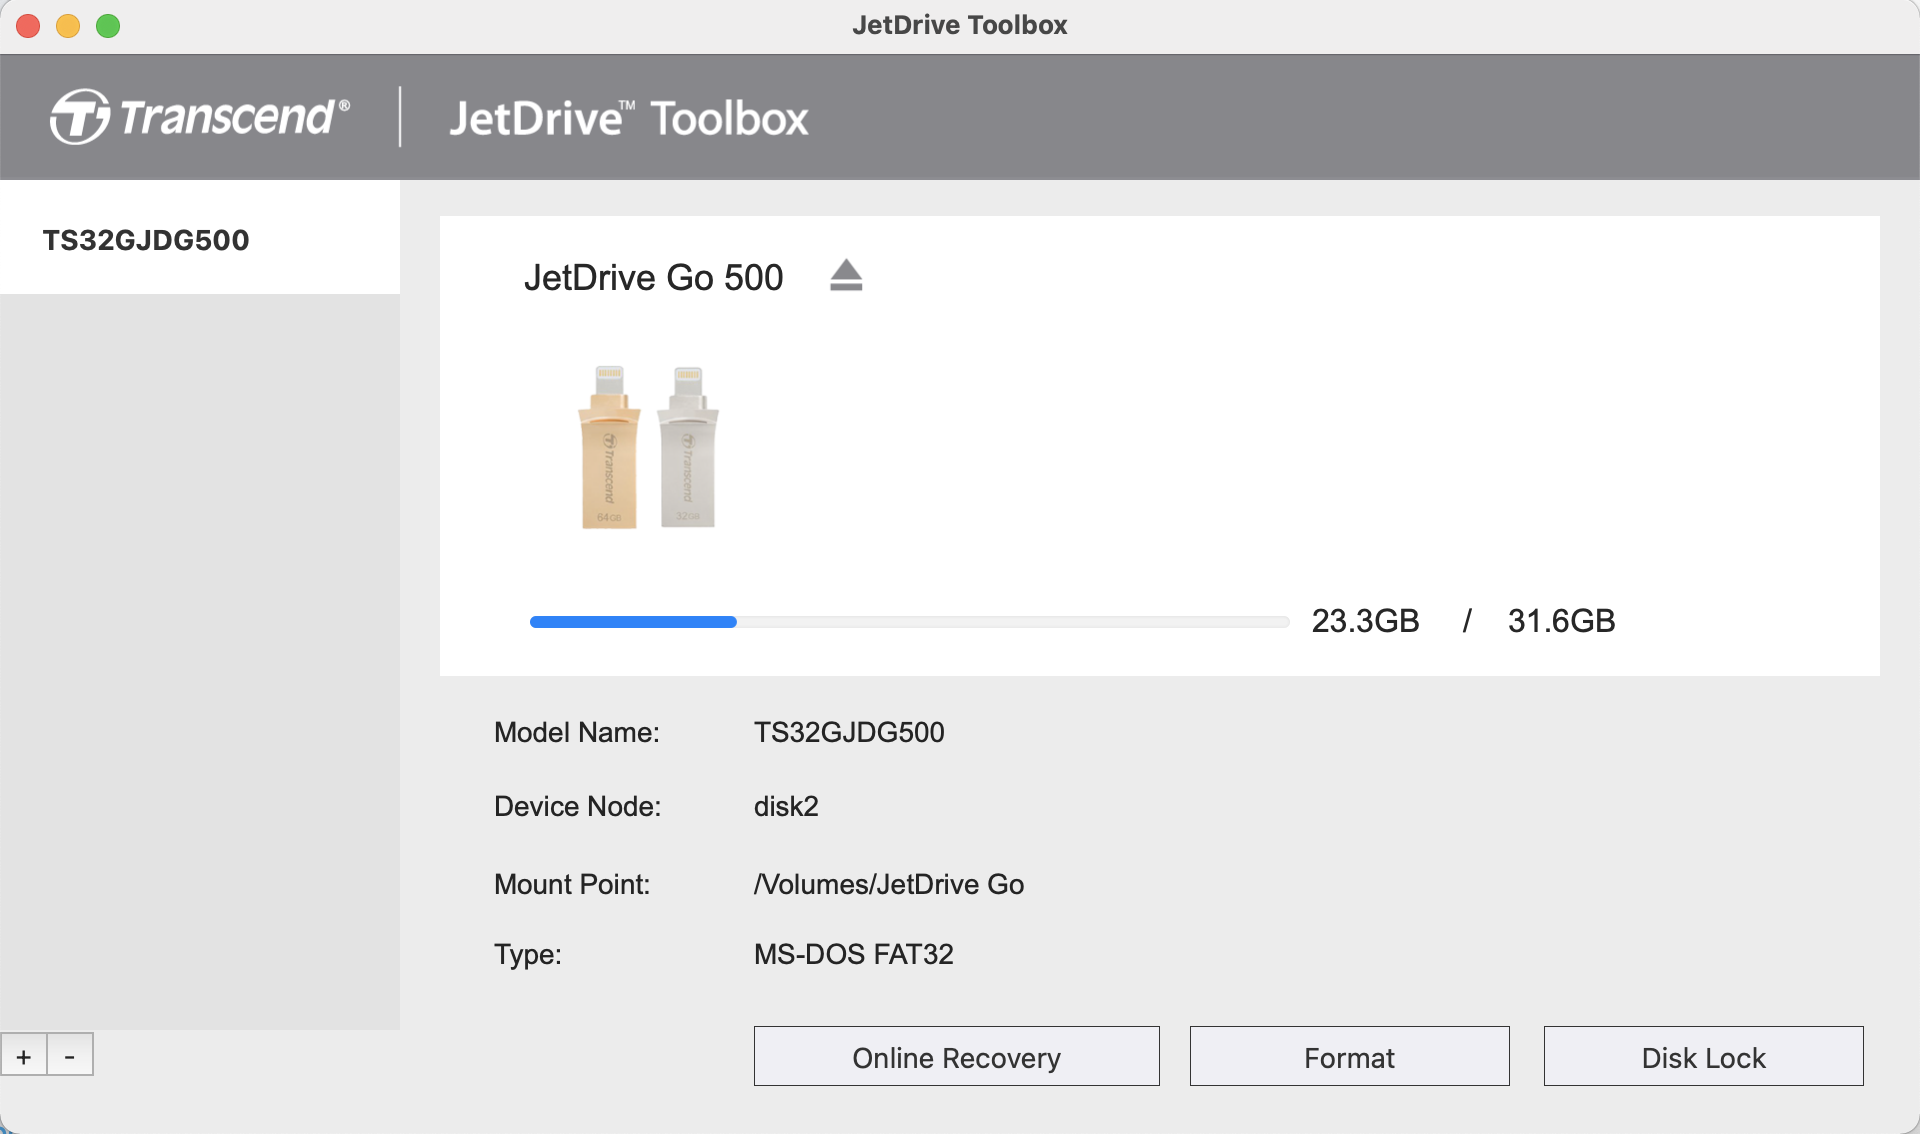Click the JetDrive Go 500 title text
Screen dimensions: 1920x1134
click(x=653, y=277)
